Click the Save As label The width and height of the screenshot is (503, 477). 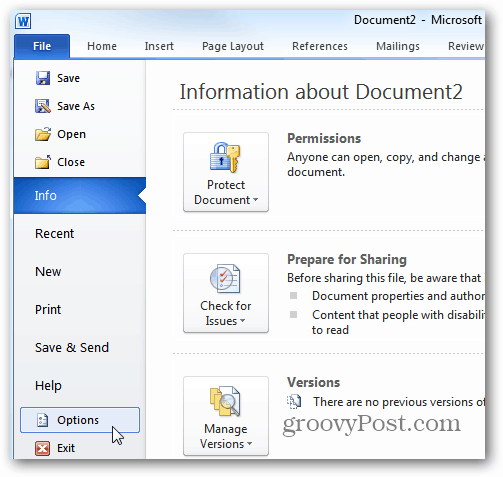76,106
